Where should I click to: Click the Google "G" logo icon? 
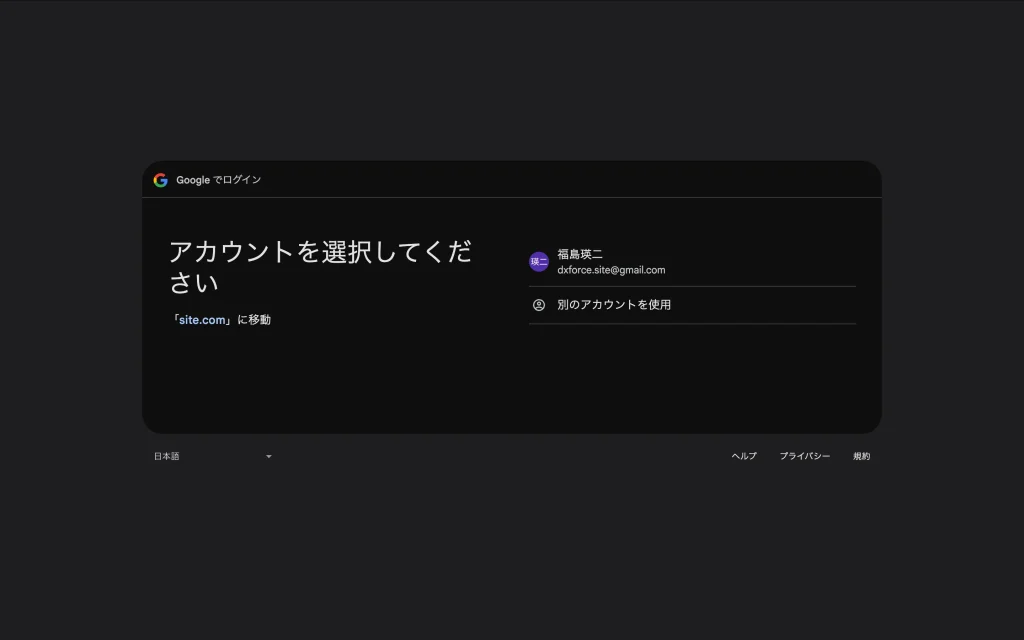[x=160, y=180]
